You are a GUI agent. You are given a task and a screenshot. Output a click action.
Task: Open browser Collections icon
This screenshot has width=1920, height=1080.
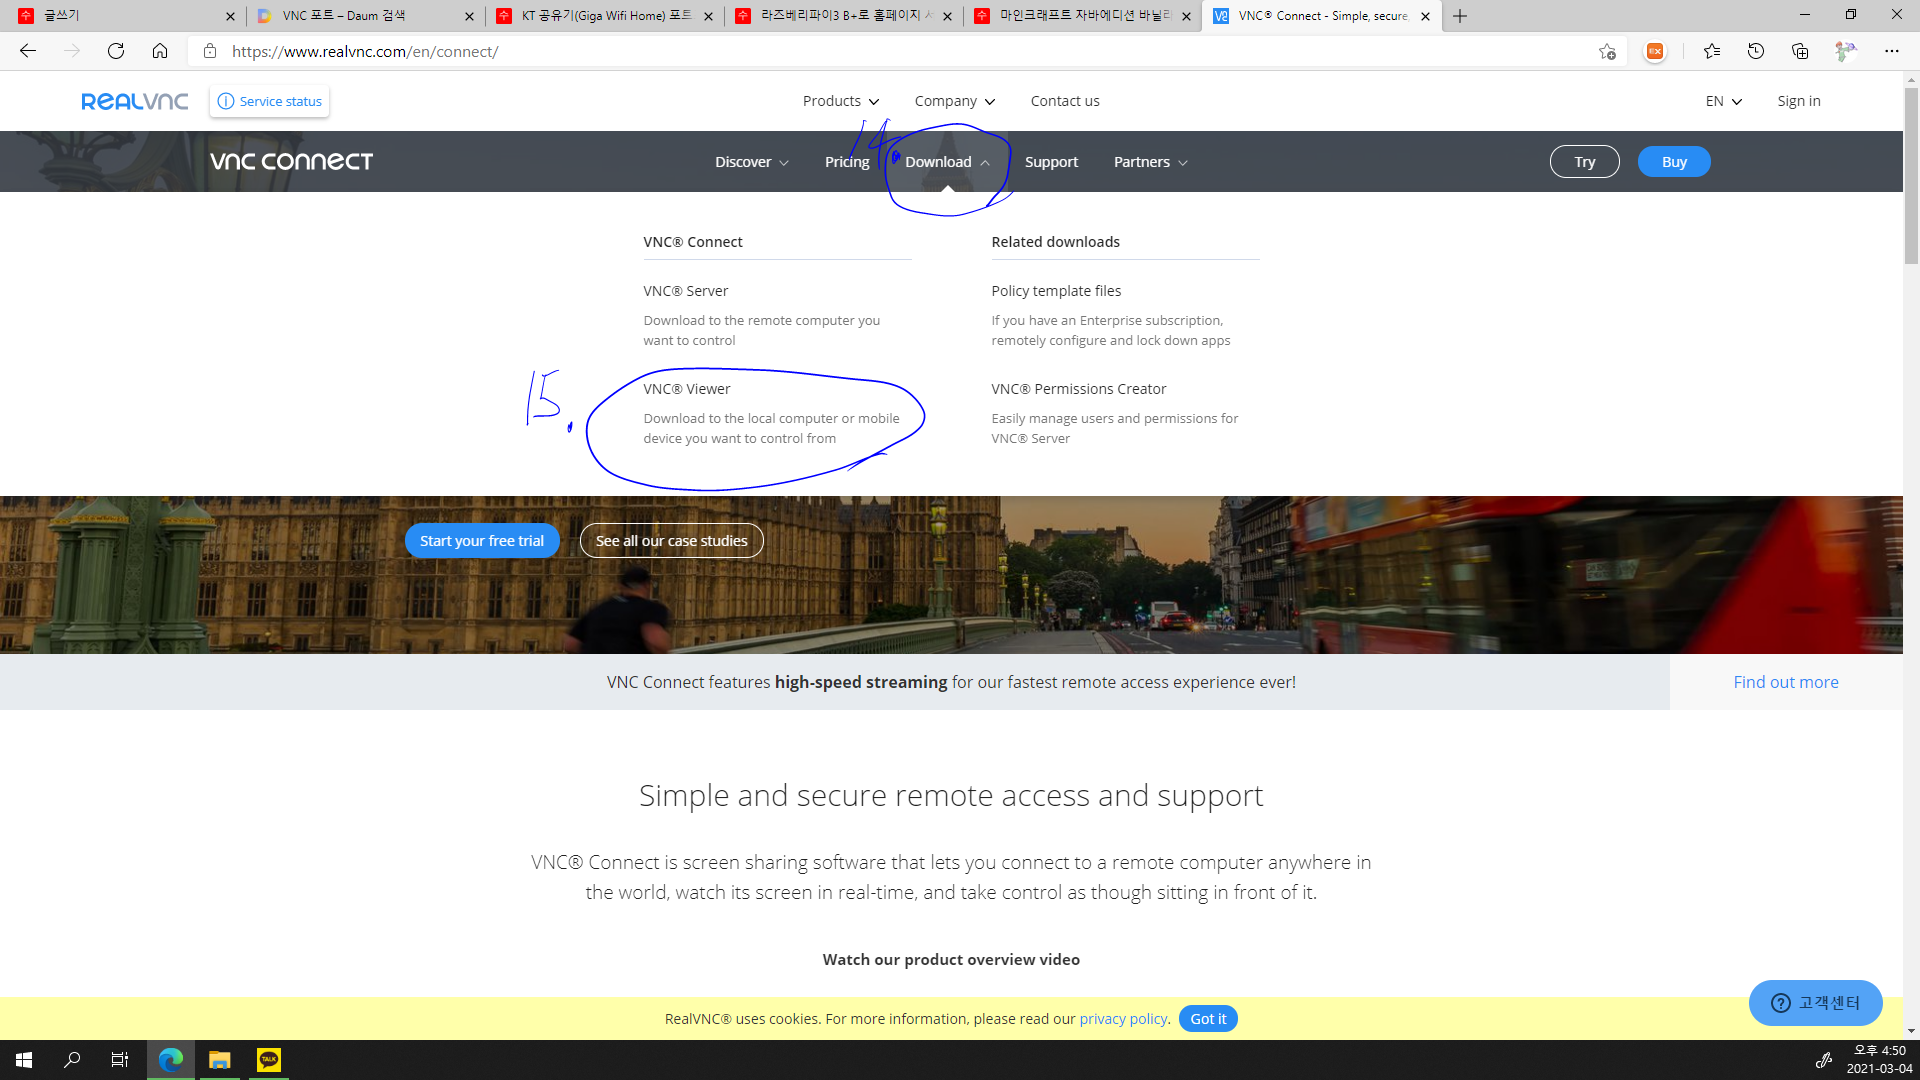click(x=1800, y=51)
